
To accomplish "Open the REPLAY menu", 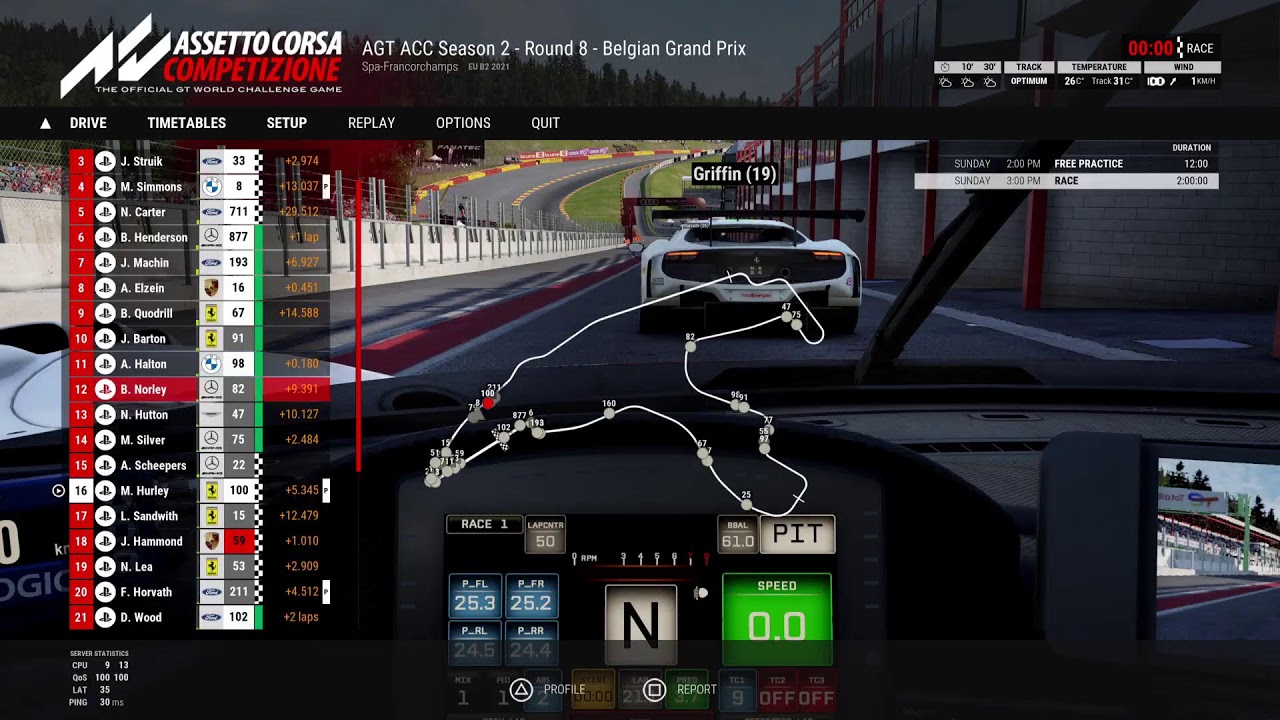I will click(372, 123).
